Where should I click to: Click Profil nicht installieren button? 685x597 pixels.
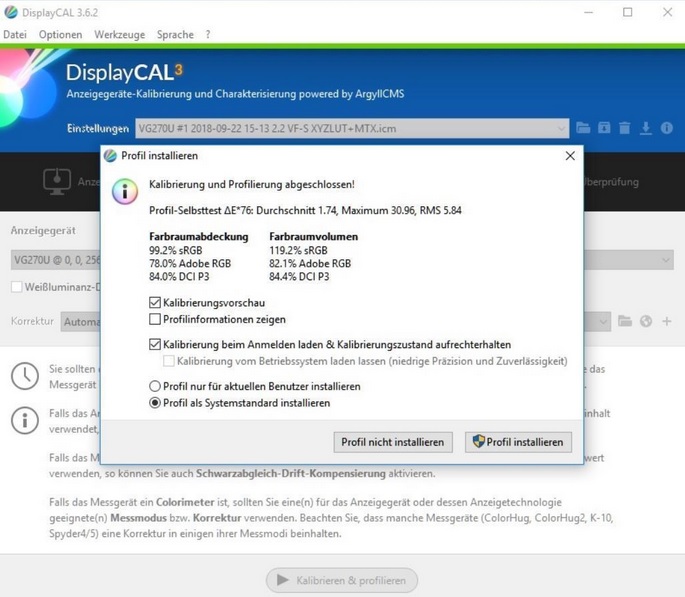[x=393, y=442]
